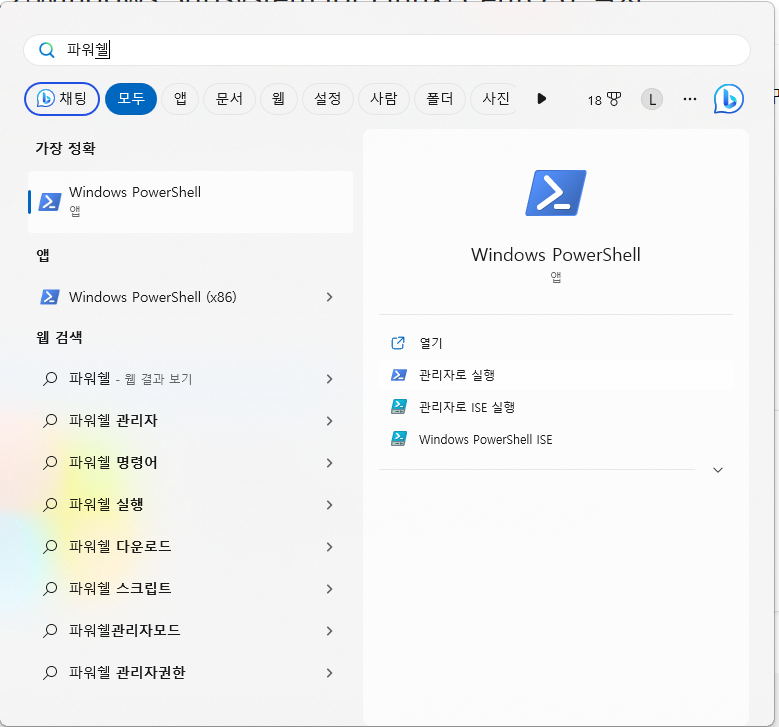This screenshot has height=727, width=779.
Task: Click search icon beside 파워쉘 명령어
Action: (x=50, y=463)
